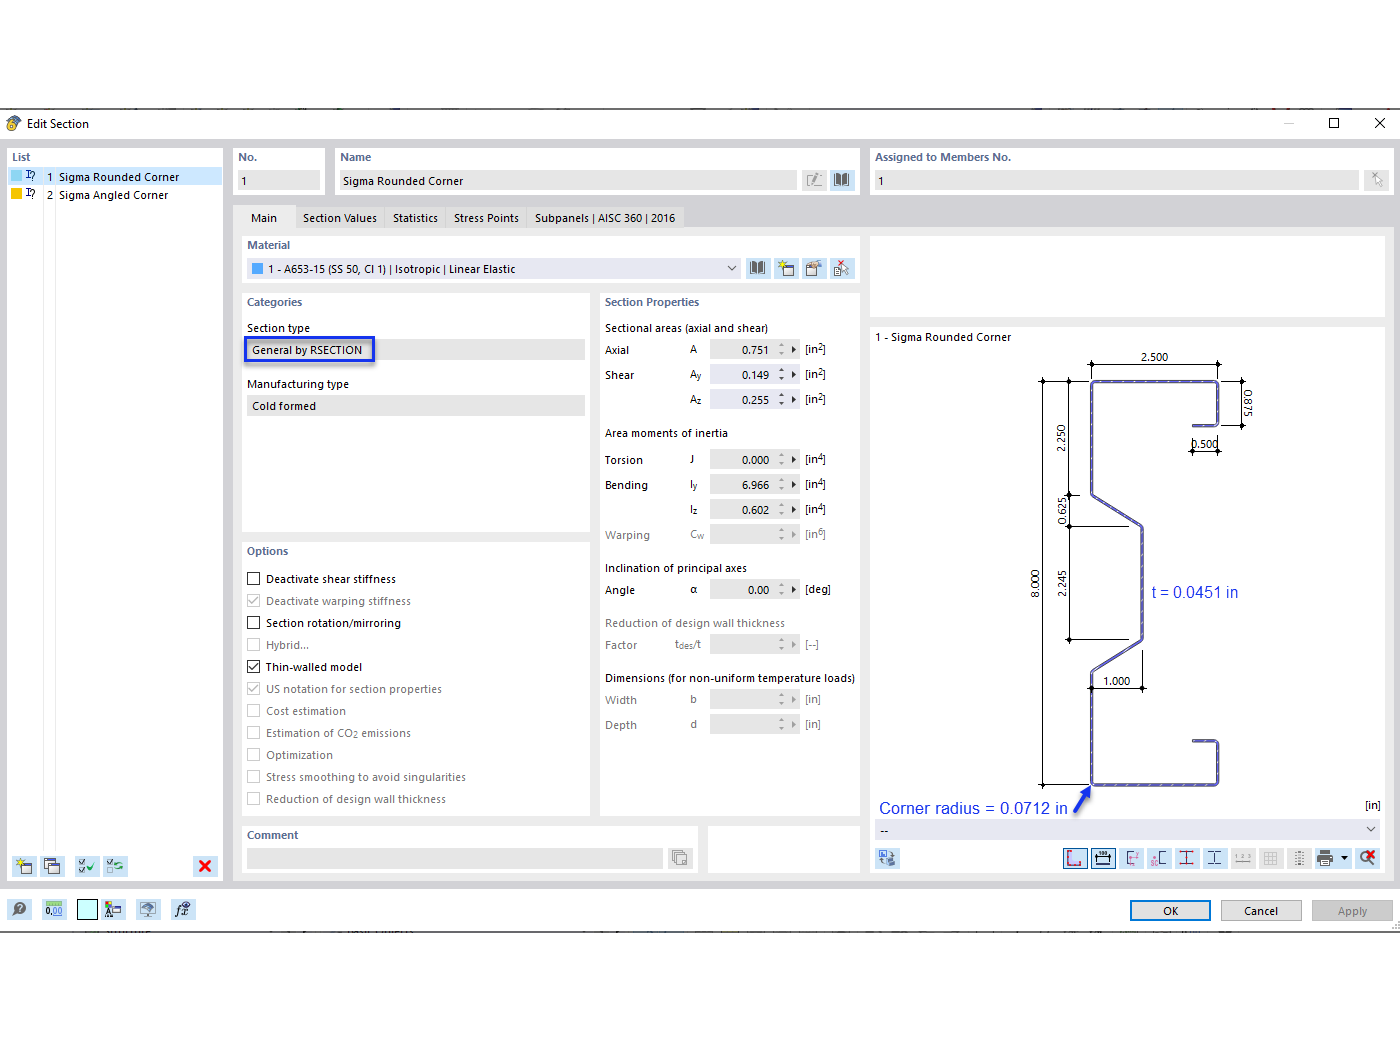Click the print icon below the section preview
The height and width of the screenshot is (1050, 1400).
coord(1325,858)
